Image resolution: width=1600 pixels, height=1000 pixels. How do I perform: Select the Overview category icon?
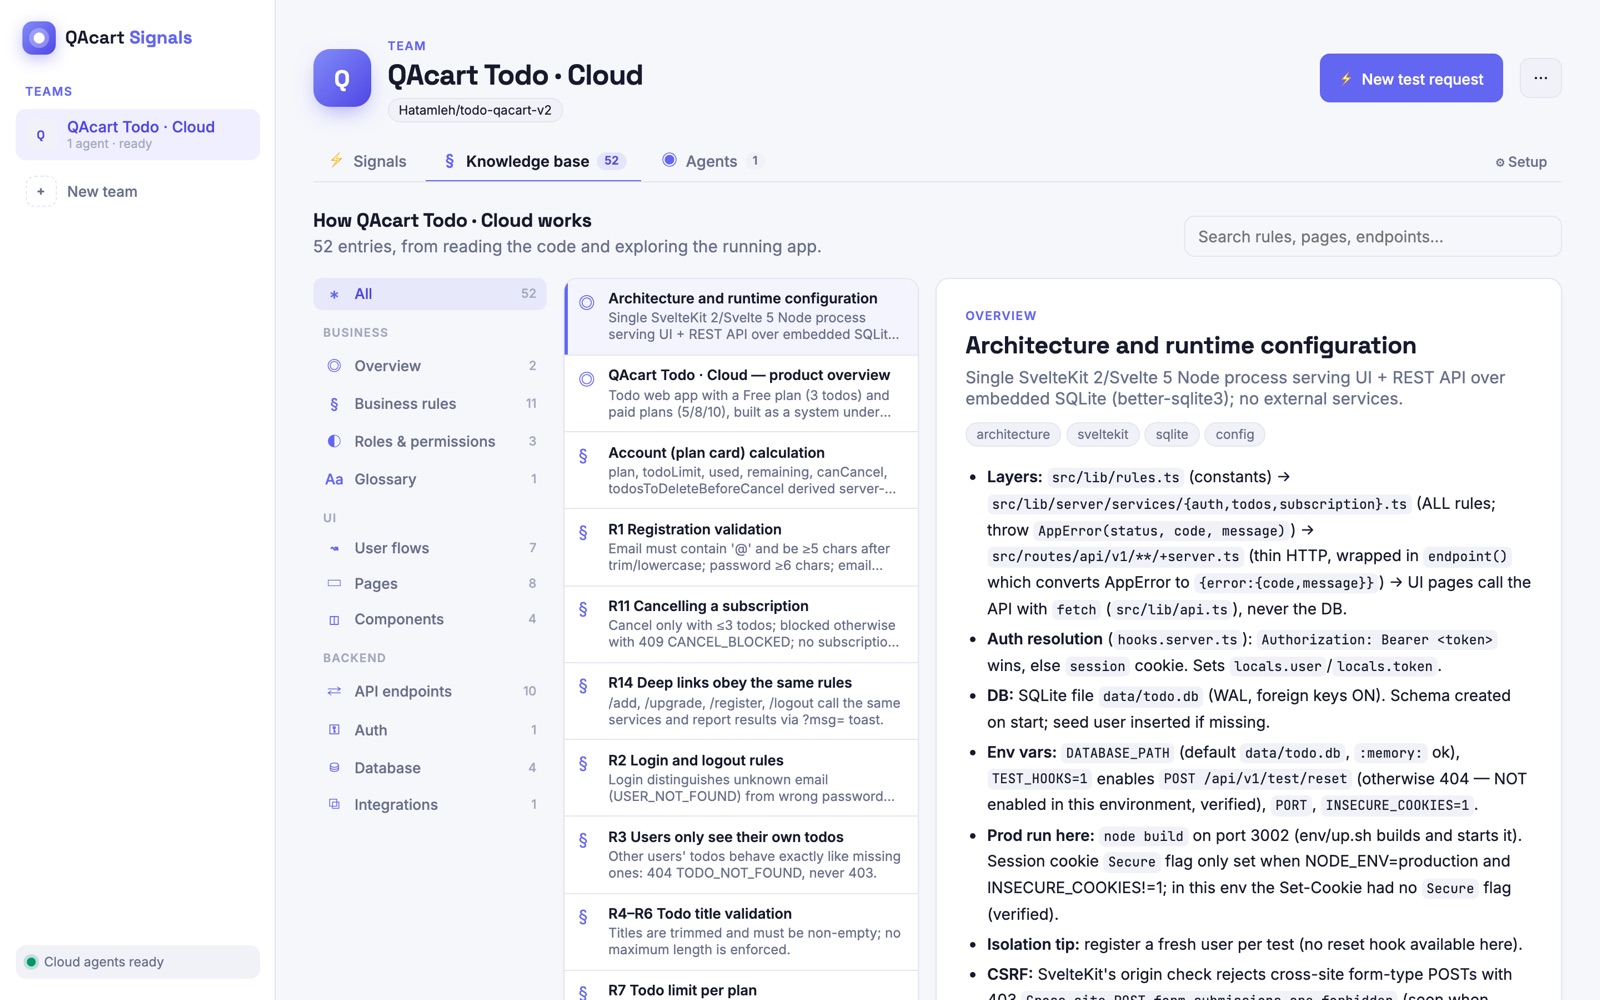point(334,366)
